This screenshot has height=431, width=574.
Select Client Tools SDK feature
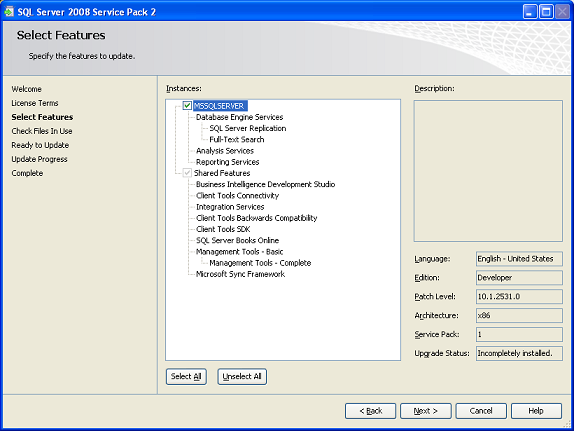(223, 229)
